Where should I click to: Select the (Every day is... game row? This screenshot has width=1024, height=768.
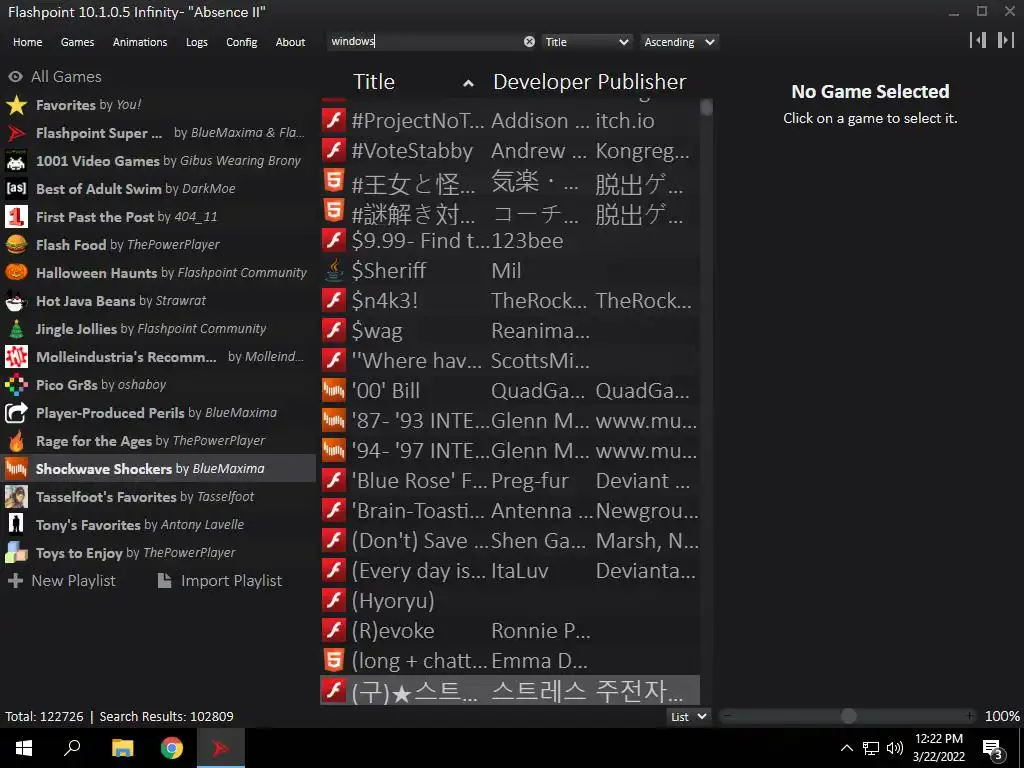point(510,570)
